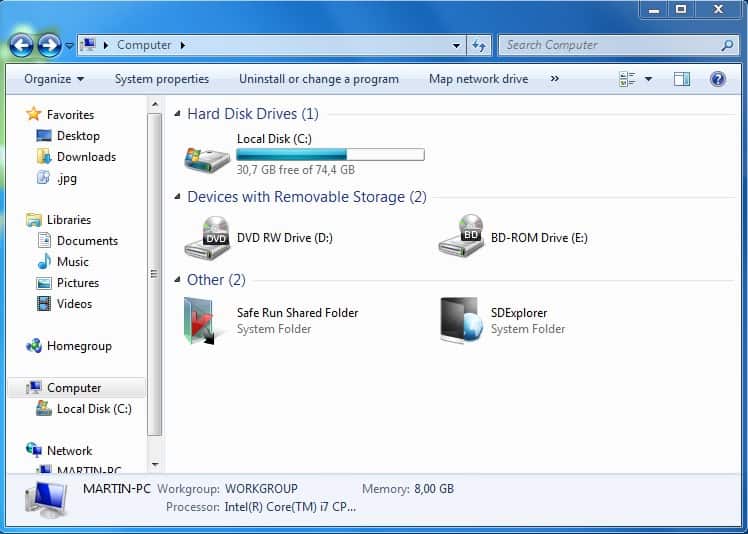The width and height of the screenshot is (748, 534).
Task: Click Computer in the address breadcrumb
Action: point(144,45)
